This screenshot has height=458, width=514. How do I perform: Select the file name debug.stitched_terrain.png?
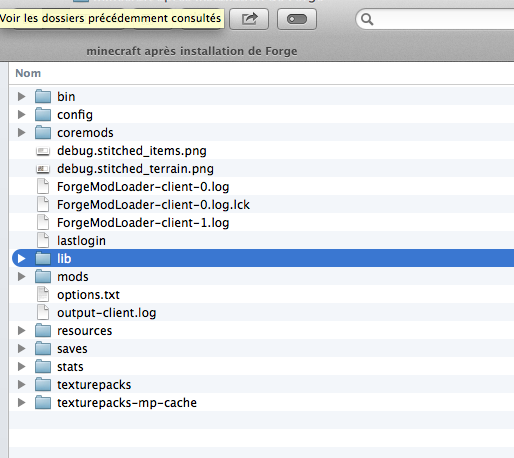pyautogui.click(x=135, y=169)
